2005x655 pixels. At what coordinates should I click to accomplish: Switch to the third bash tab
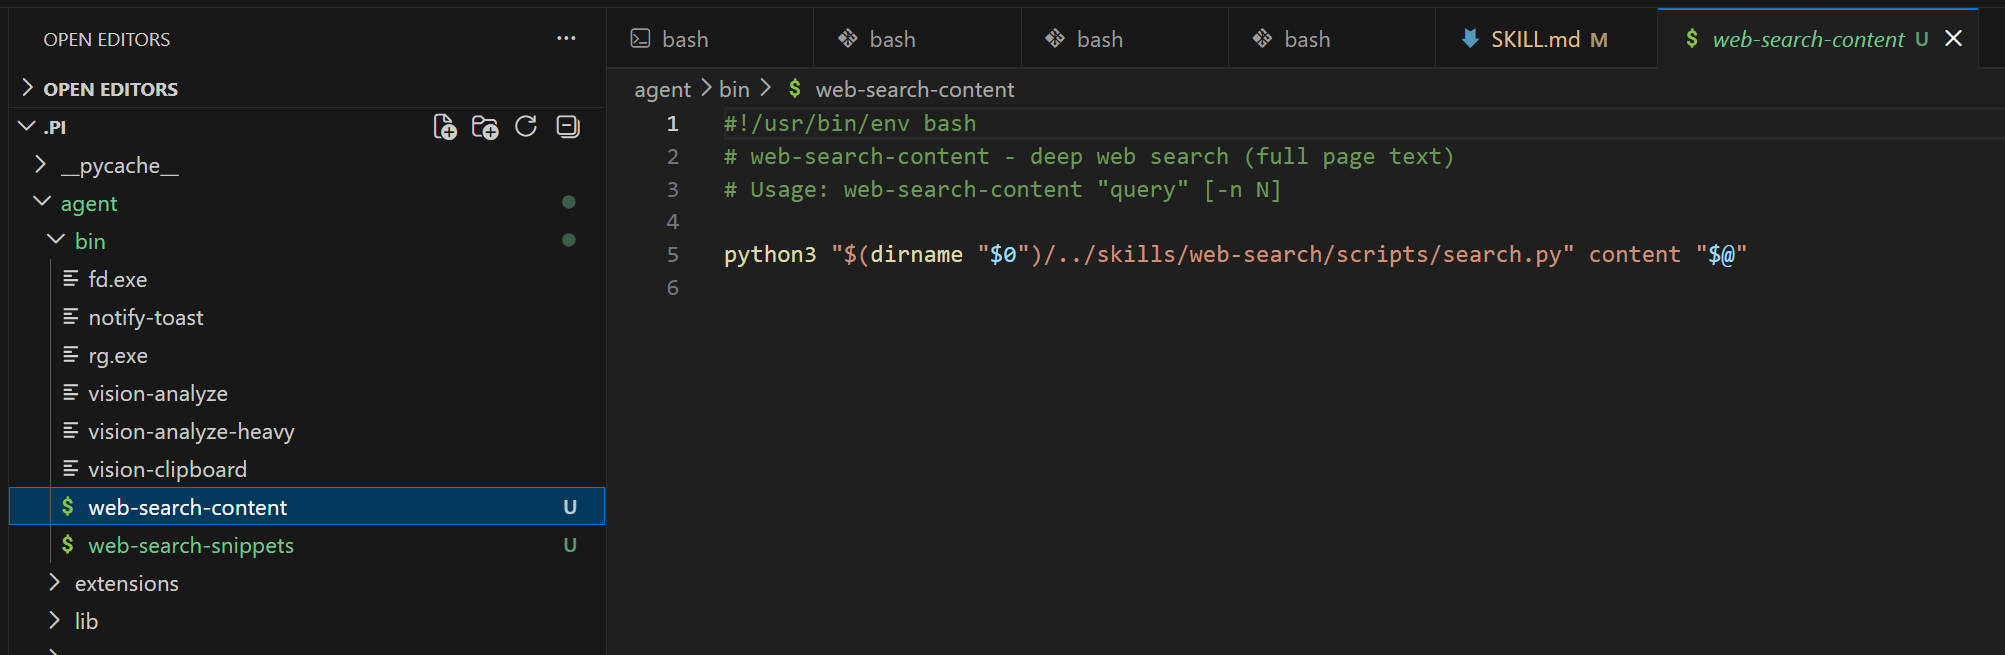coord(1125,39)
